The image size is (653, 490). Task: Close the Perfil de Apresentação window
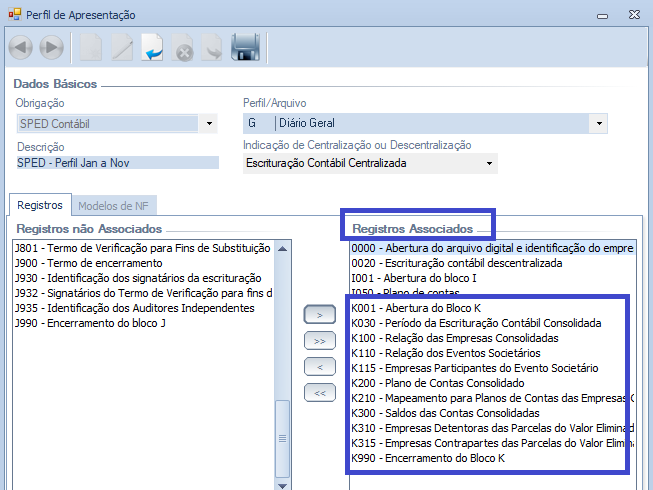(634, 15)
